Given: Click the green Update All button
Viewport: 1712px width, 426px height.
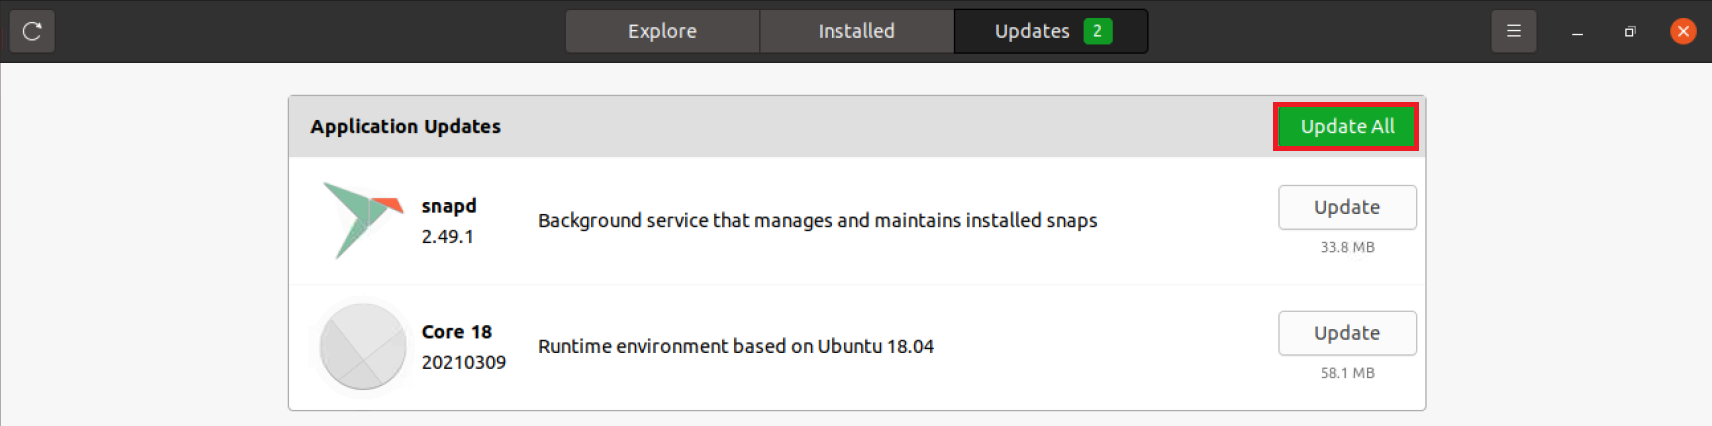Looking at the screenshot, I should tap(1347, 127).
